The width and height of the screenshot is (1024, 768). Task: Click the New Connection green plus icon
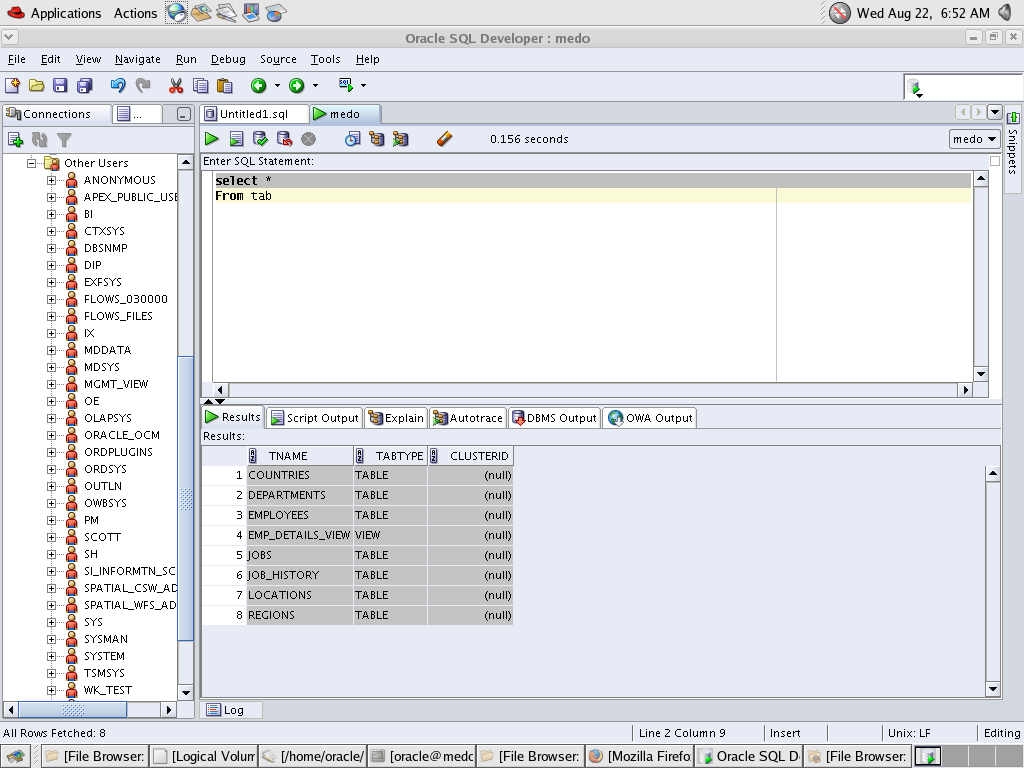pyautogui.click(x=15, y=140)
